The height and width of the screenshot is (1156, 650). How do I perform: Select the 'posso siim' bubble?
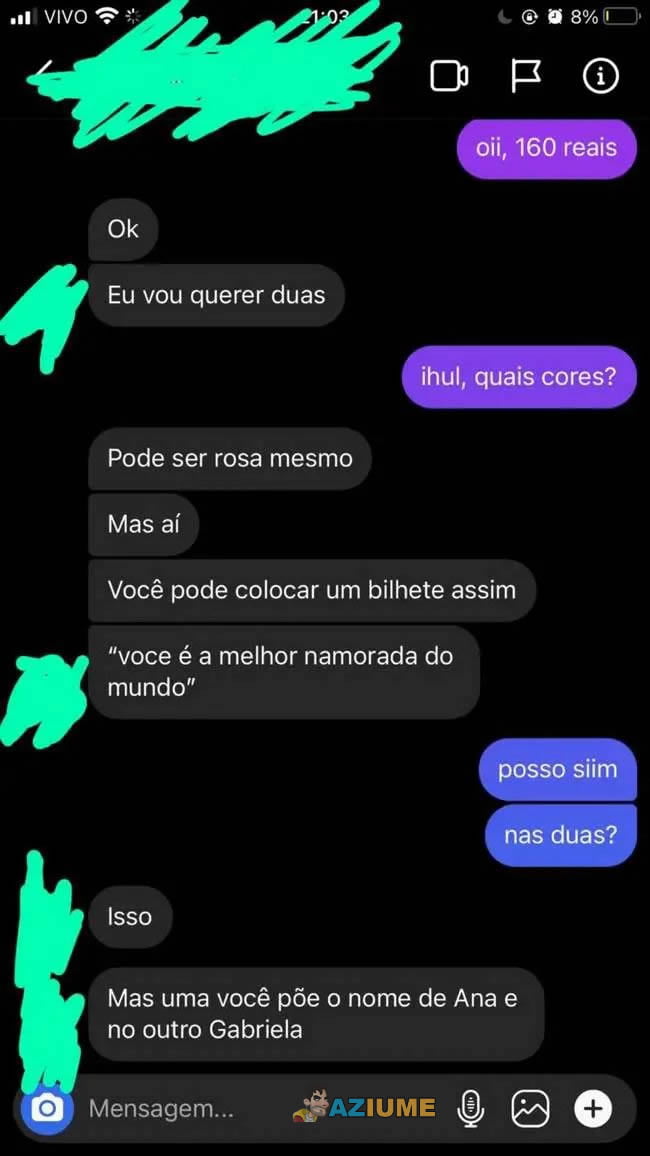[x=557, y=770]
